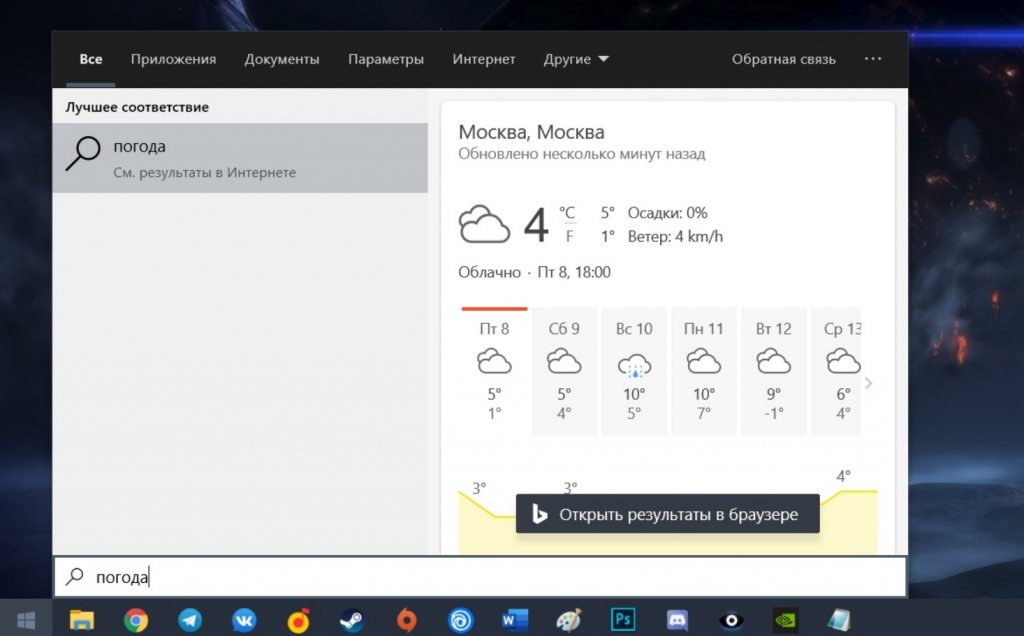Open File Explorer from the taskbar
Viewport: 1024px width, 636px height.
pyautogui.click(x=82, y=621)
